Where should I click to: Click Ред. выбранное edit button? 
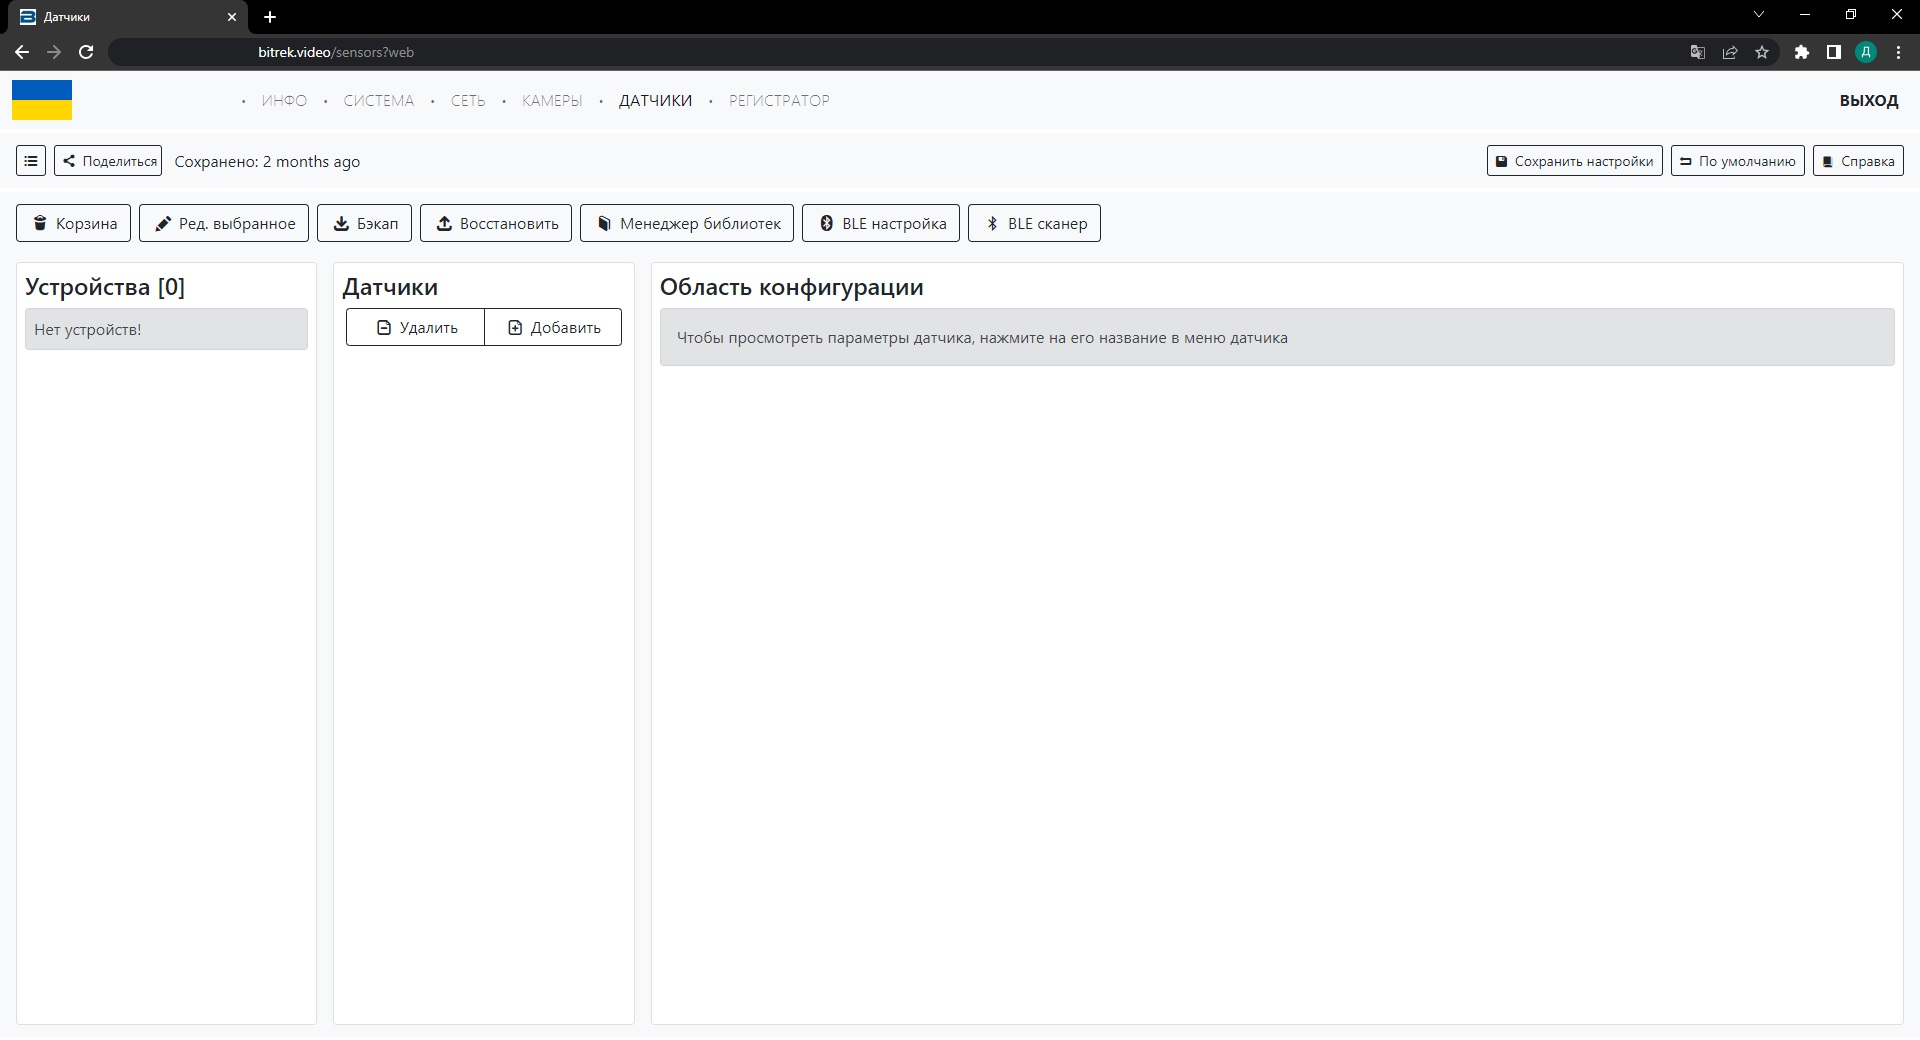click(224, 223)
